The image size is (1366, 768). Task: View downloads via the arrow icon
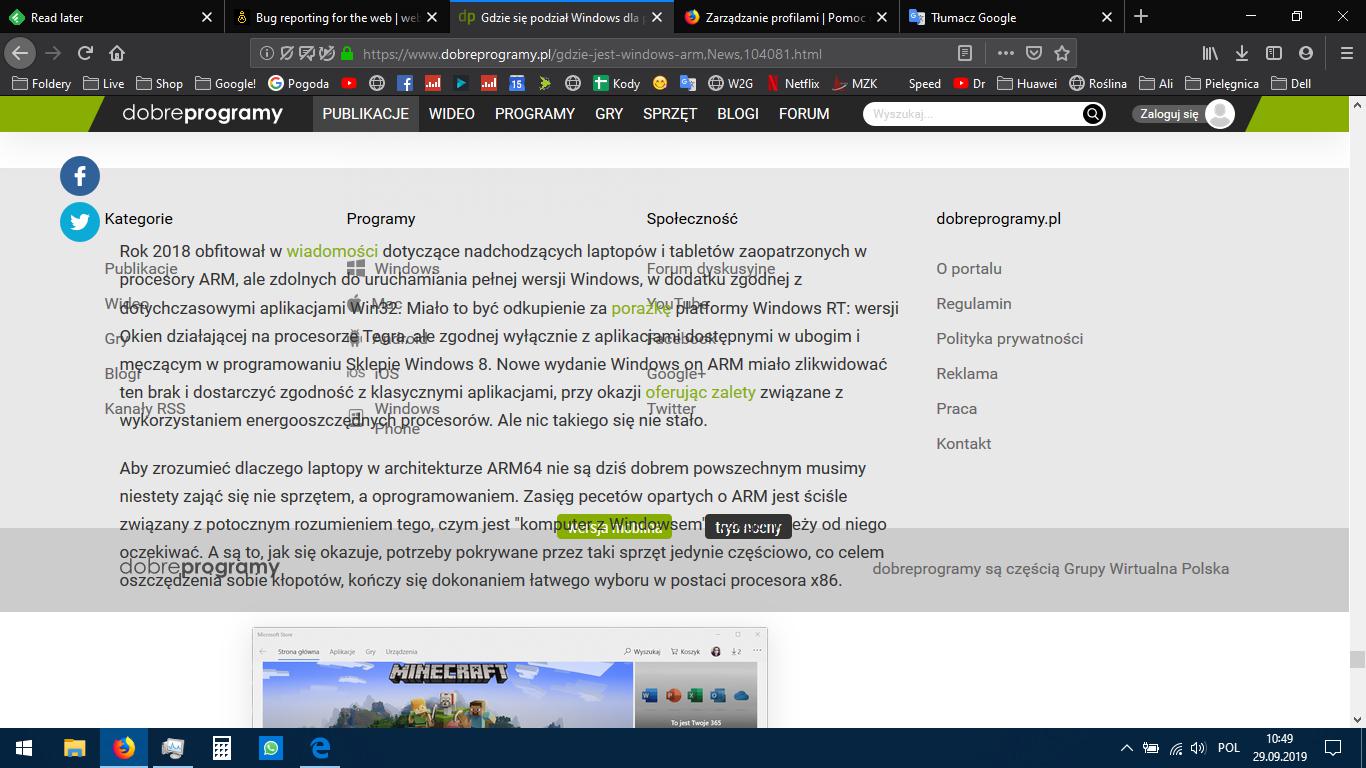point(1241,53)
